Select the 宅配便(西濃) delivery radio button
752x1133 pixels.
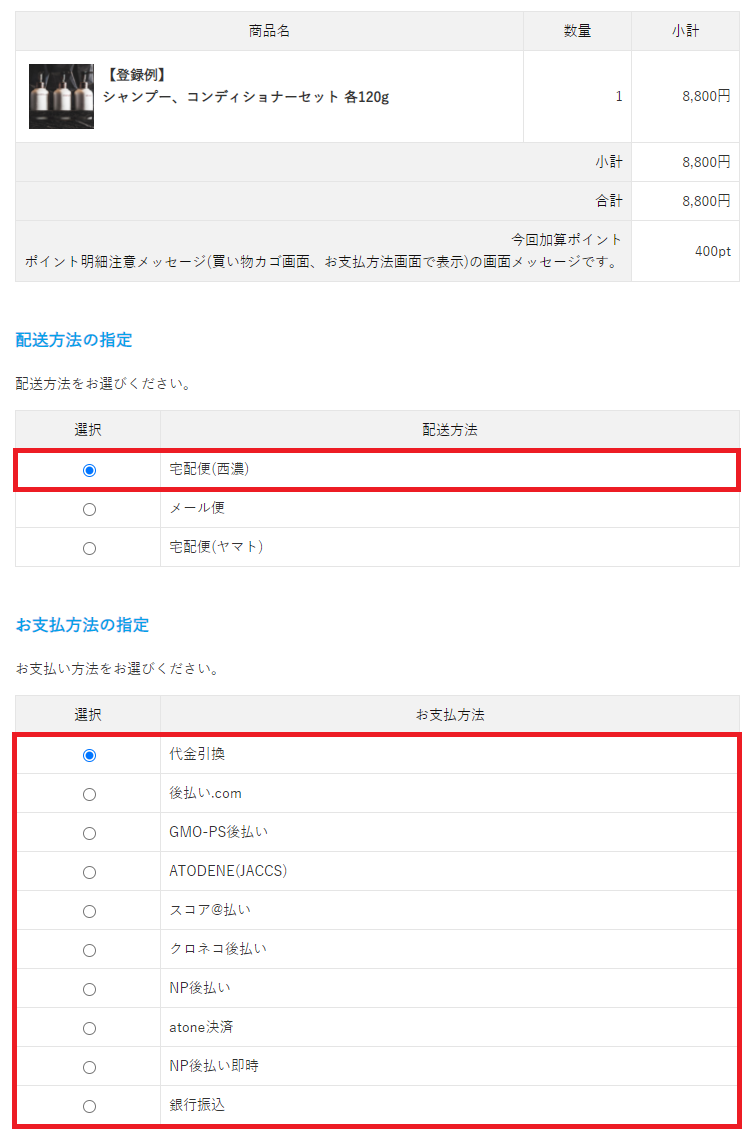(x=89, y=470)
